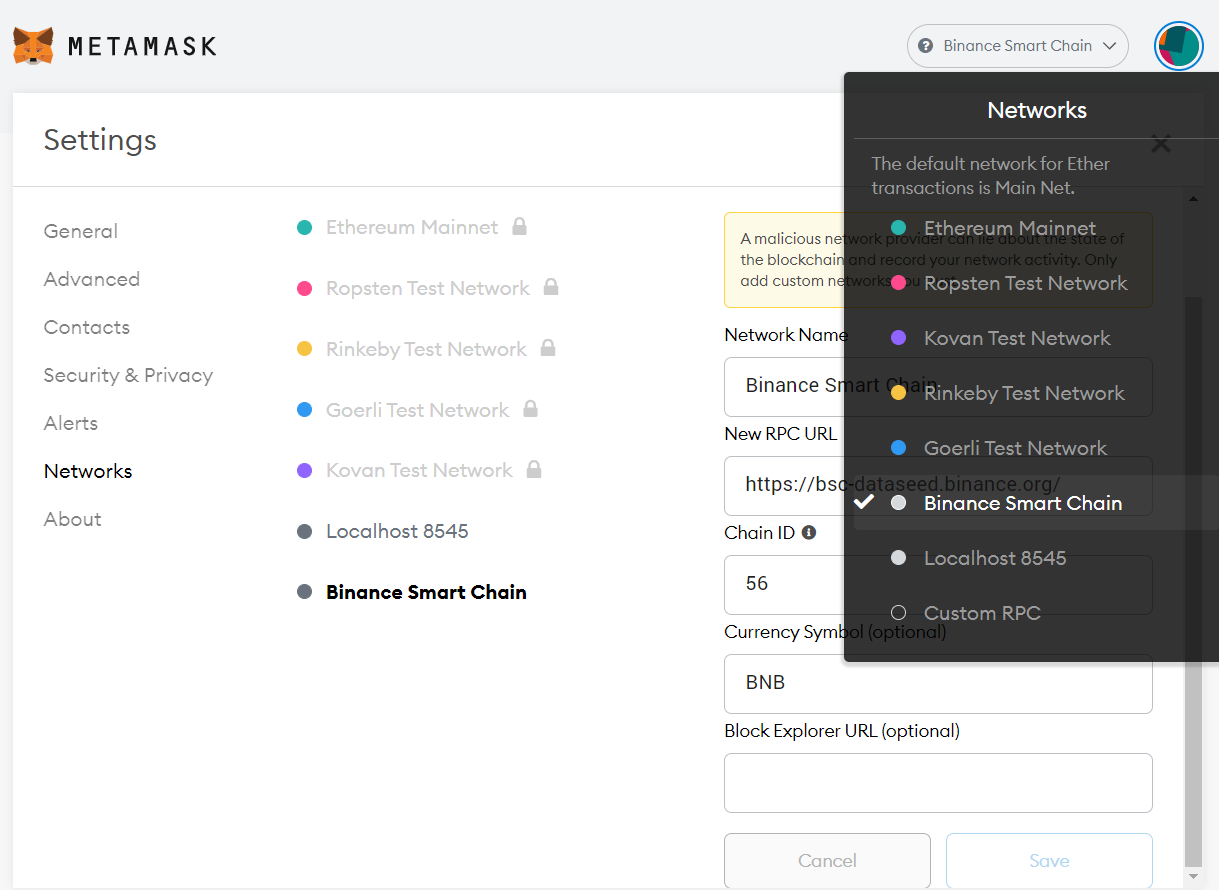
Task: Click the Currency Symbol field containing BNB
Action: coord(938,684)
